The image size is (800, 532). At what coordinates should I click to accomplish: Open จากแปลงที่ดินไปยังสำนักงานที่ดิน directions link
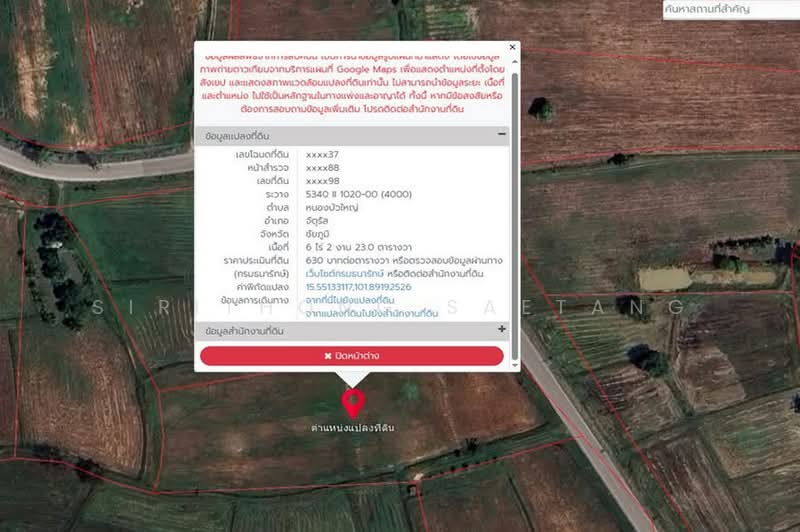tap(371, 313)
